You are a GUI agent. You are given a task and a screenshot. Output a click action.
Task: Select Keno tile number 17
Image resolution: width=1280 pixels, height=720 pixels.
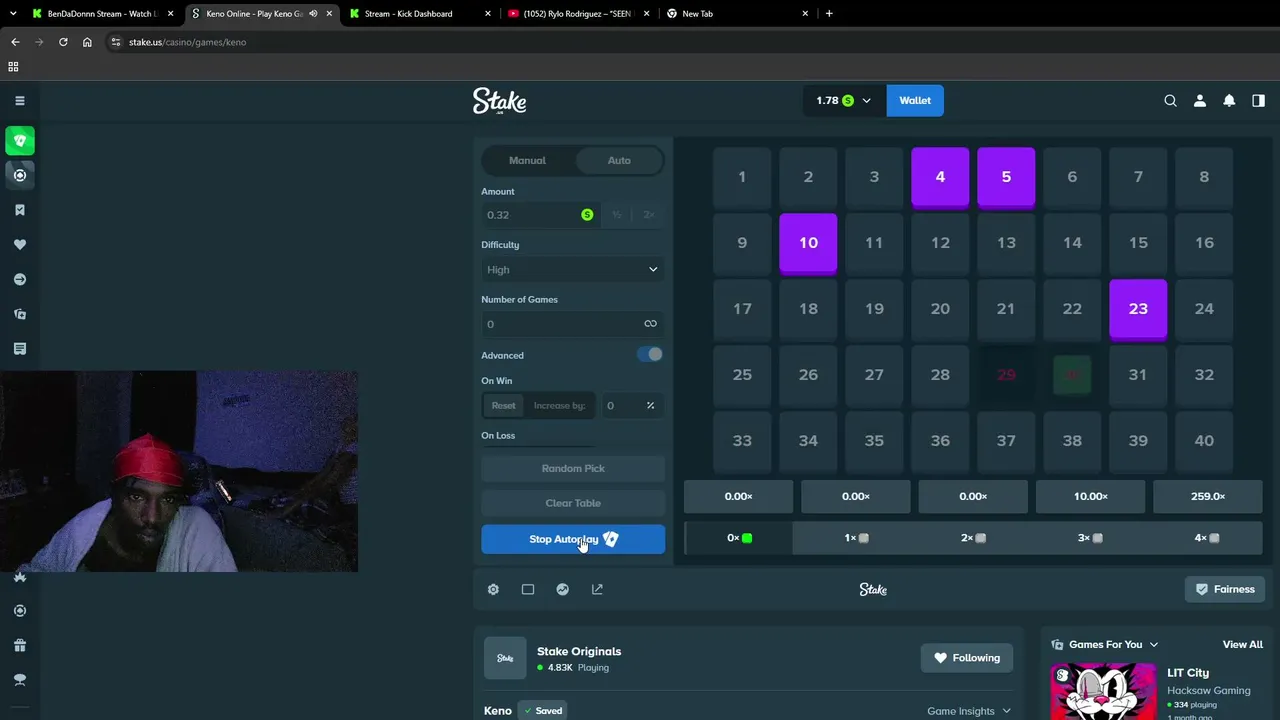[742, 309]
